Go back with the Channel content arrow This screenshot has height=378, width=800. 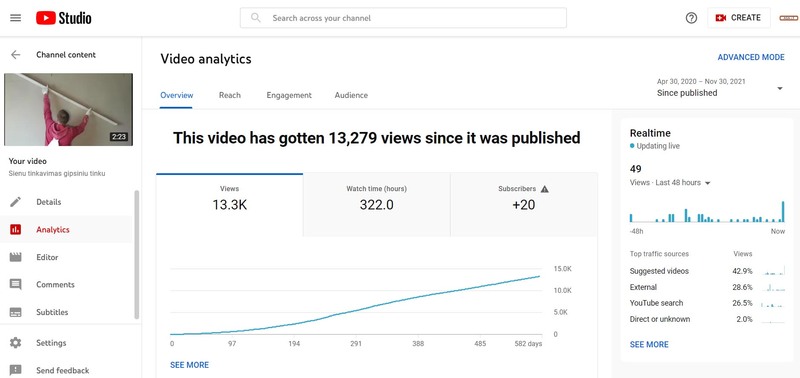16,55
